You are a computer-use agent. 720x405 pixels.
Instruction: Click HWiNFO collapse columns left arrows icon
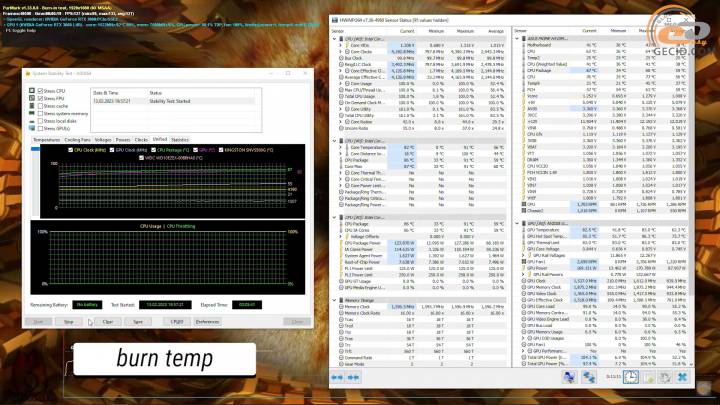(x=337, y=377)
